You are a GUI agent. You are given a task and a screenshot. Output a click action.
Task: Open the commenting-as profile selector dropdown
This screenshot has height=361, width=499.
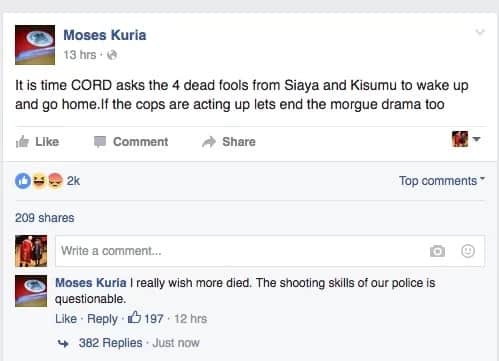[466, 139]
